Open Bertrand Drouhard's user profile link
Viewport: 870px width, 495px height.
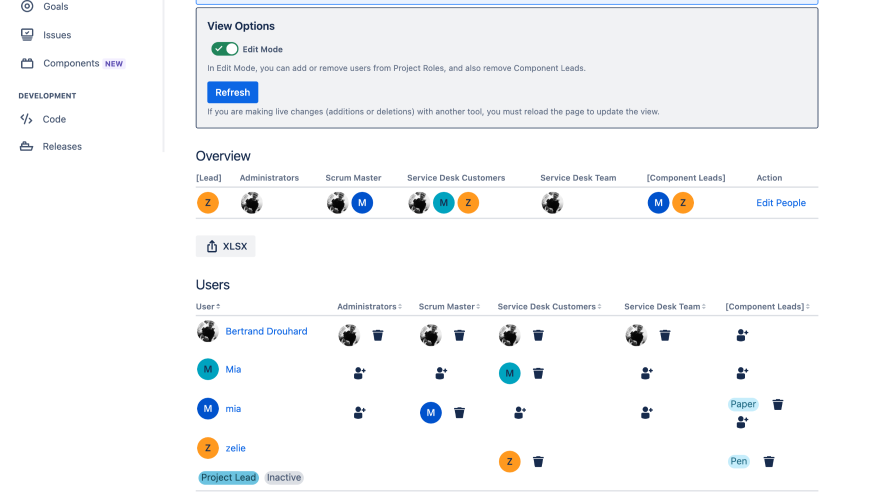point(266,331)
